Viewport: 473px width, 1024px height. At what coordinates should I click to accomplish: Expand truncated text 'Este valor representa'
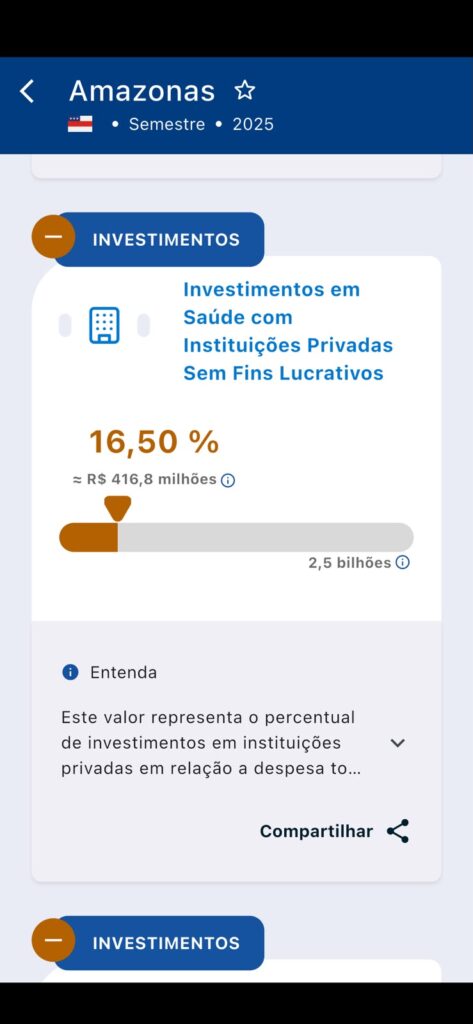click(x=211, y=743)
